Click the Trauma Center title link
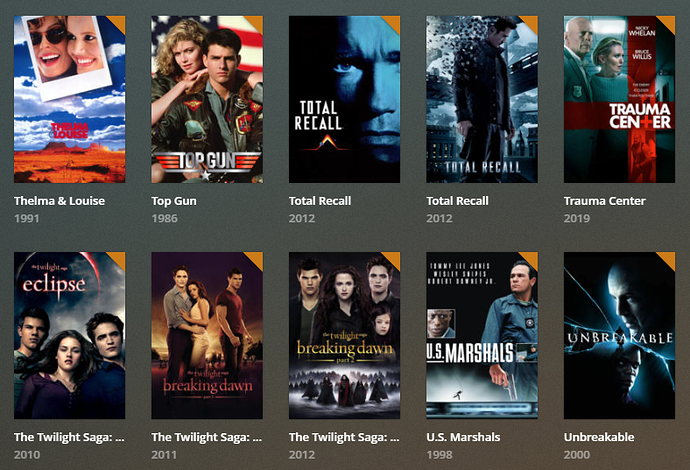Screen dimensions: 690x470 (x=605, y=201)
